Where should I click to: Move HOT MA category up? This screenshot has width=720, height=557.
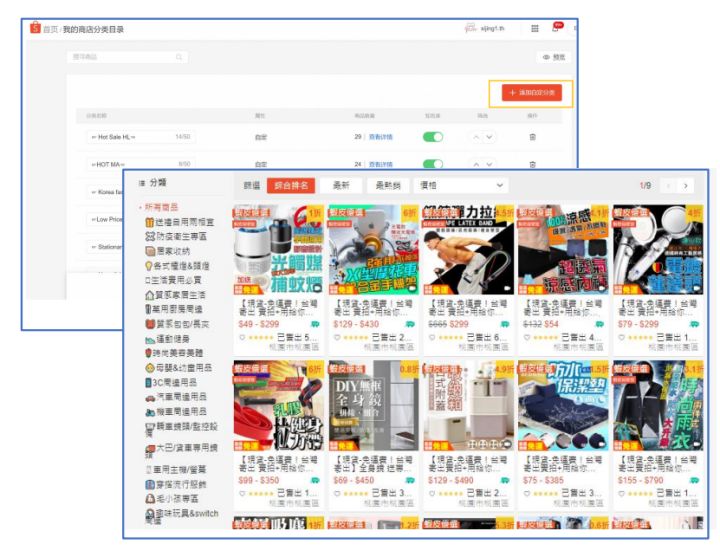point(476,164)
